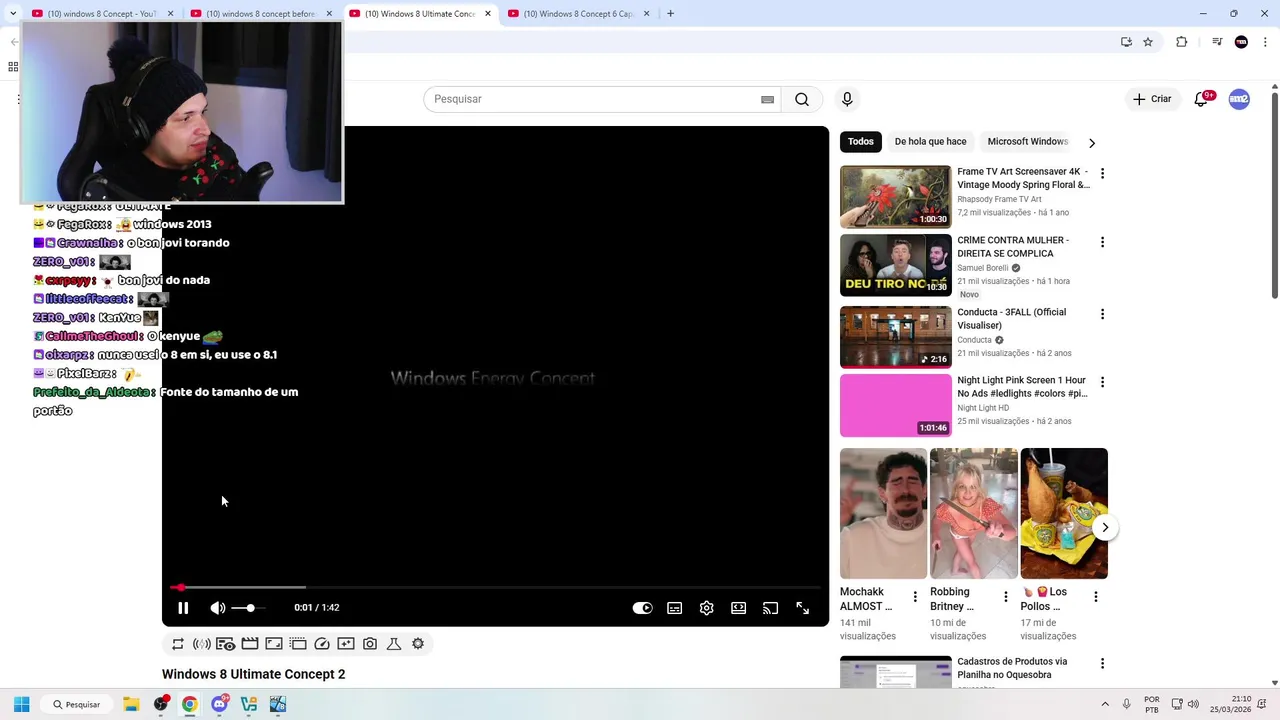Open Frame TV Art Screensaver 4K thumbnail

896,197
